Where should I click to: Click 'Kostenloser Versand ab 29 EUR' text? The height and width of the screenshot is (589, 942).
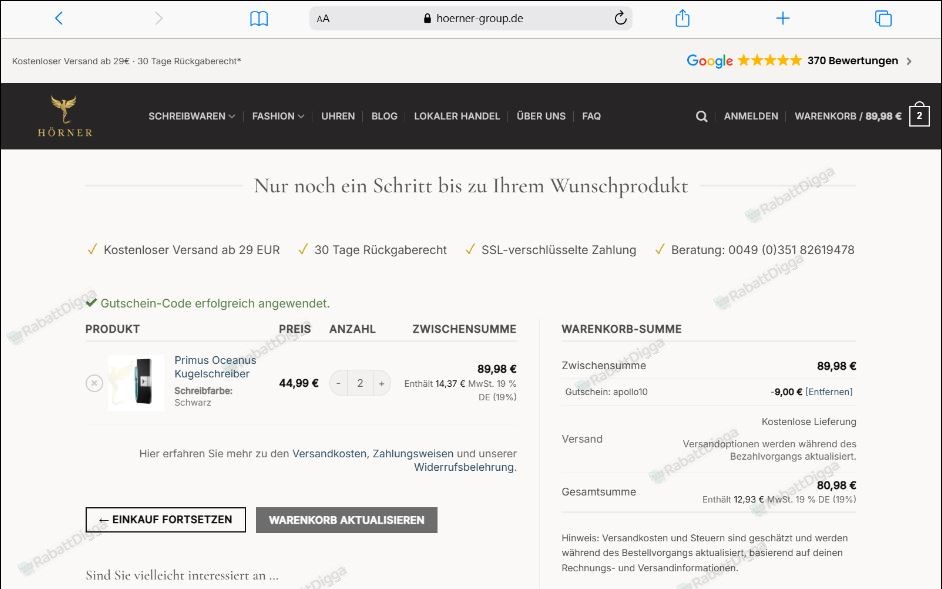coord(192,249)
